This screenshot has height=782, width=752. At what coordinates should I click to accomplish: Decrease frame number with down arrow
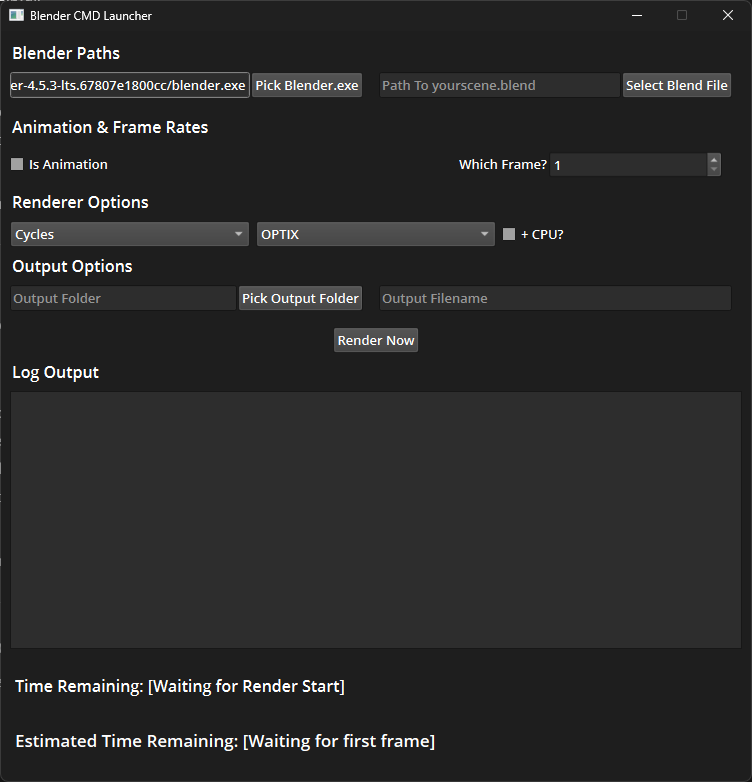714,170
